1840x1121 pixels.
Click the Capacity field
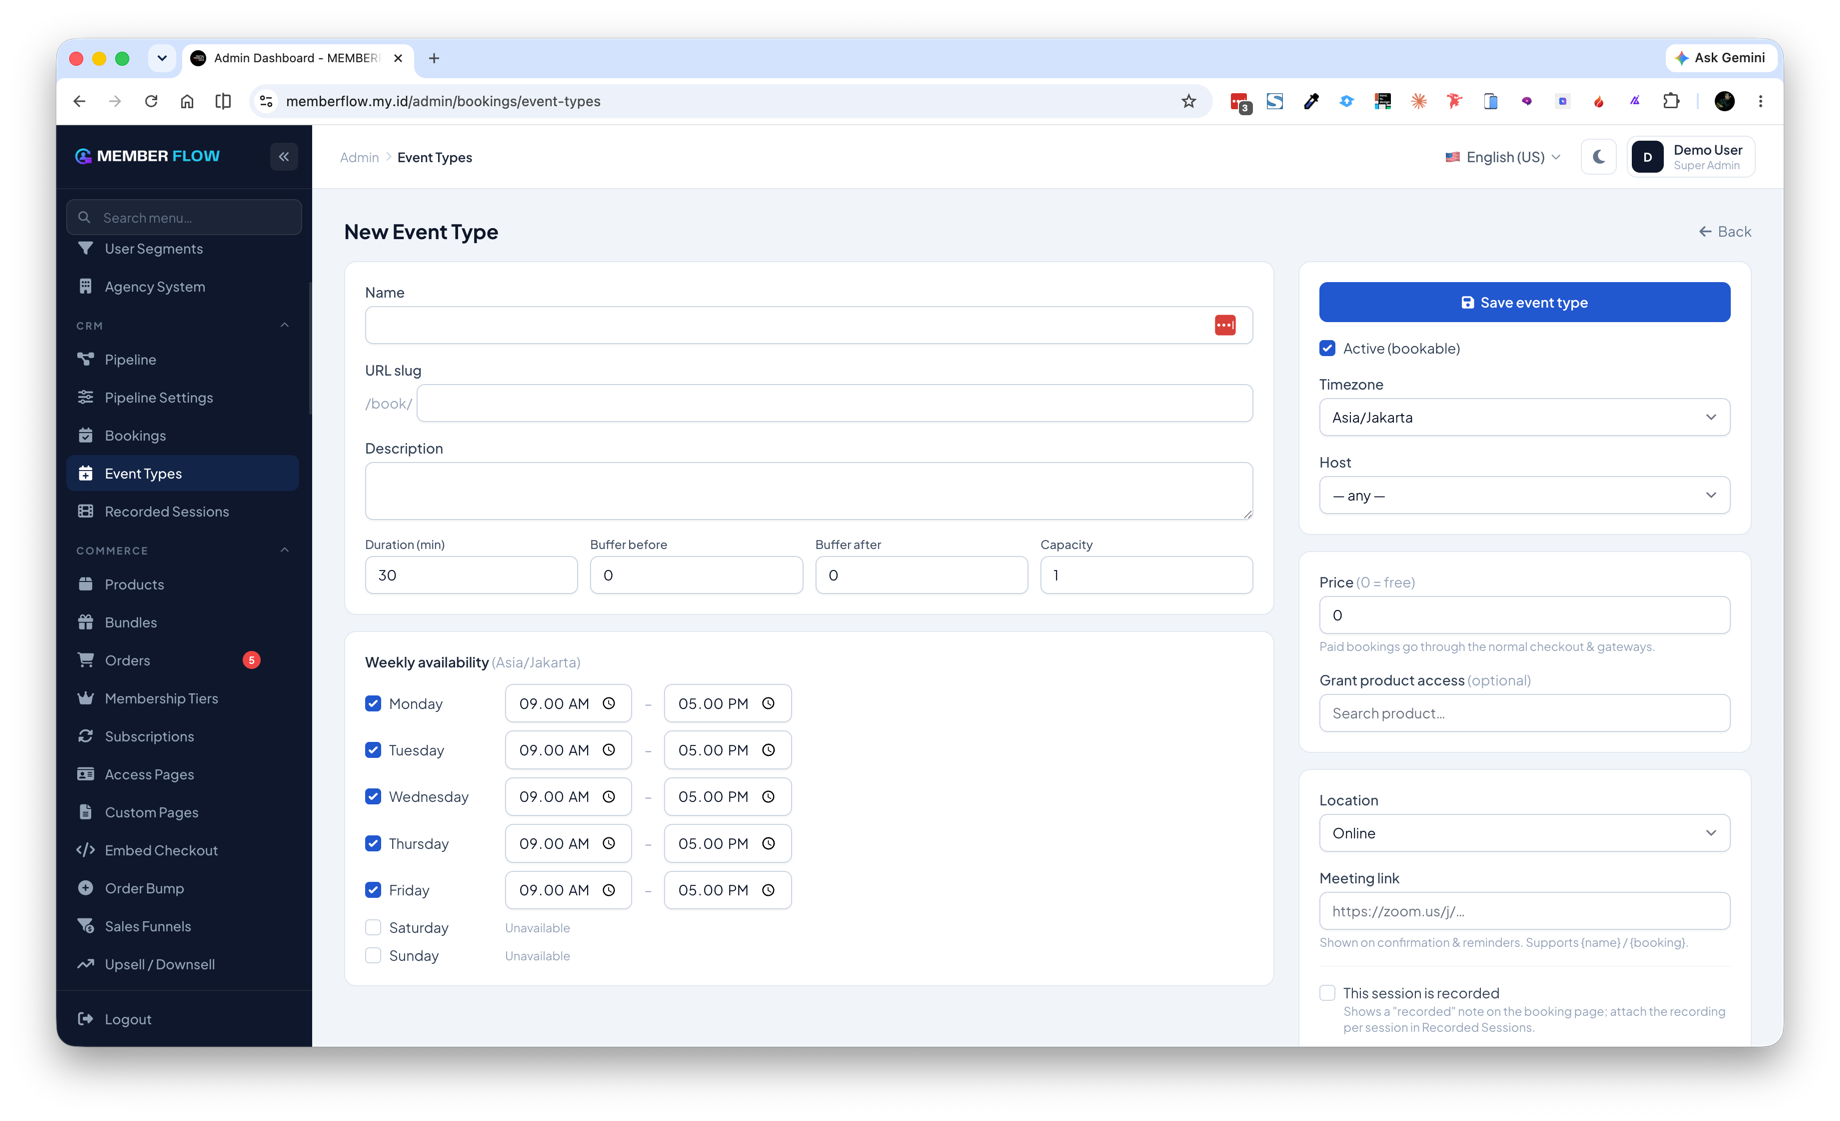click(1146, 575)
